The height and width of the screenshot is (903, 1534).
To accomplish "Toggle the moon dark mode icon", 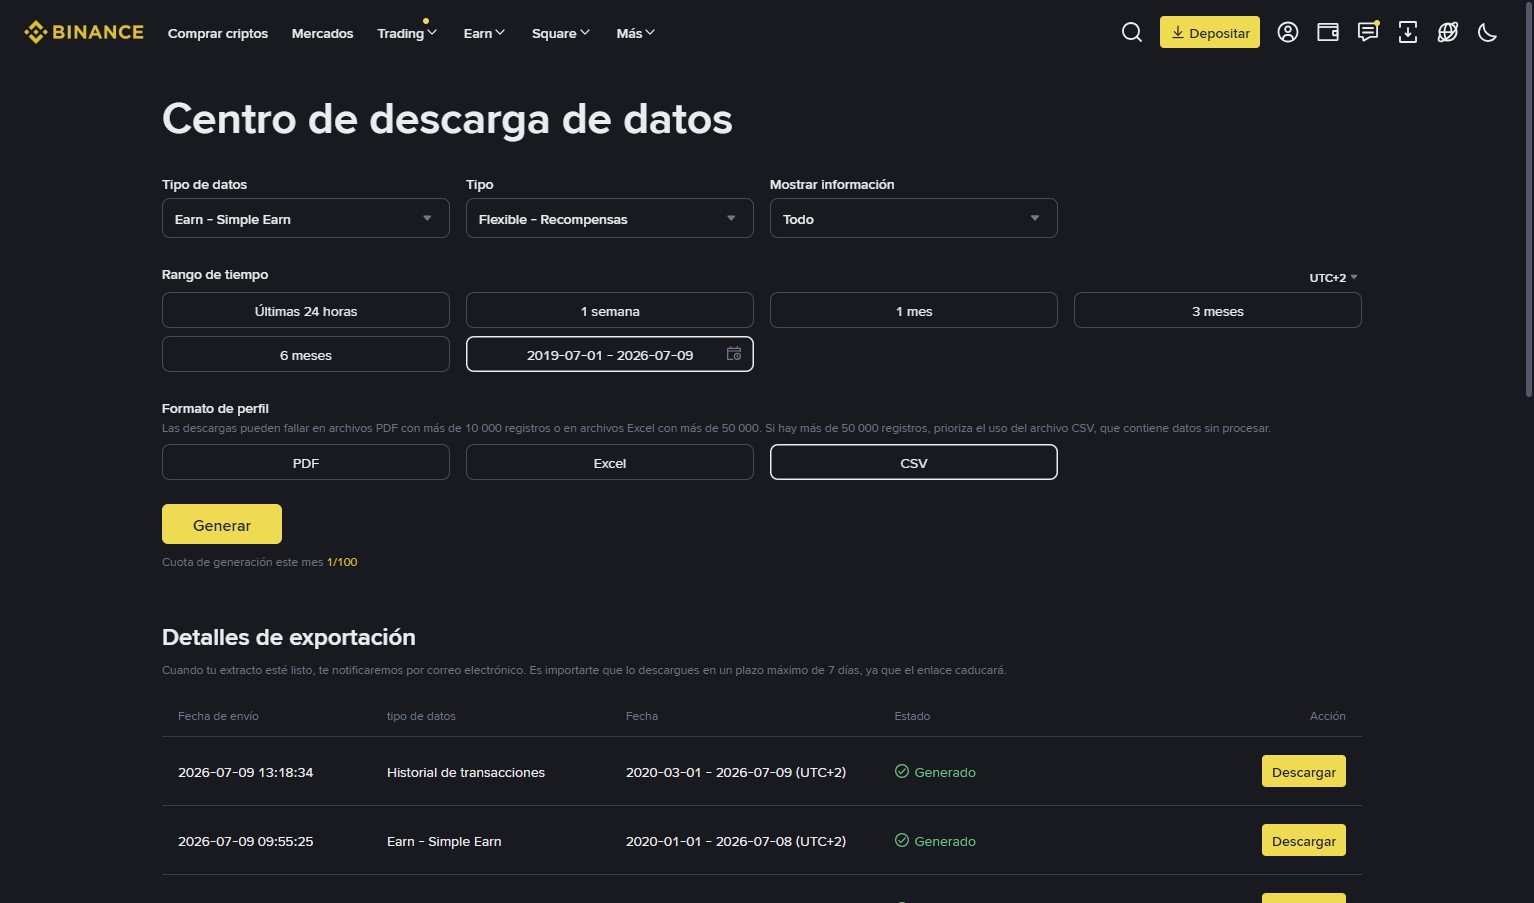I will point(1488,32).
